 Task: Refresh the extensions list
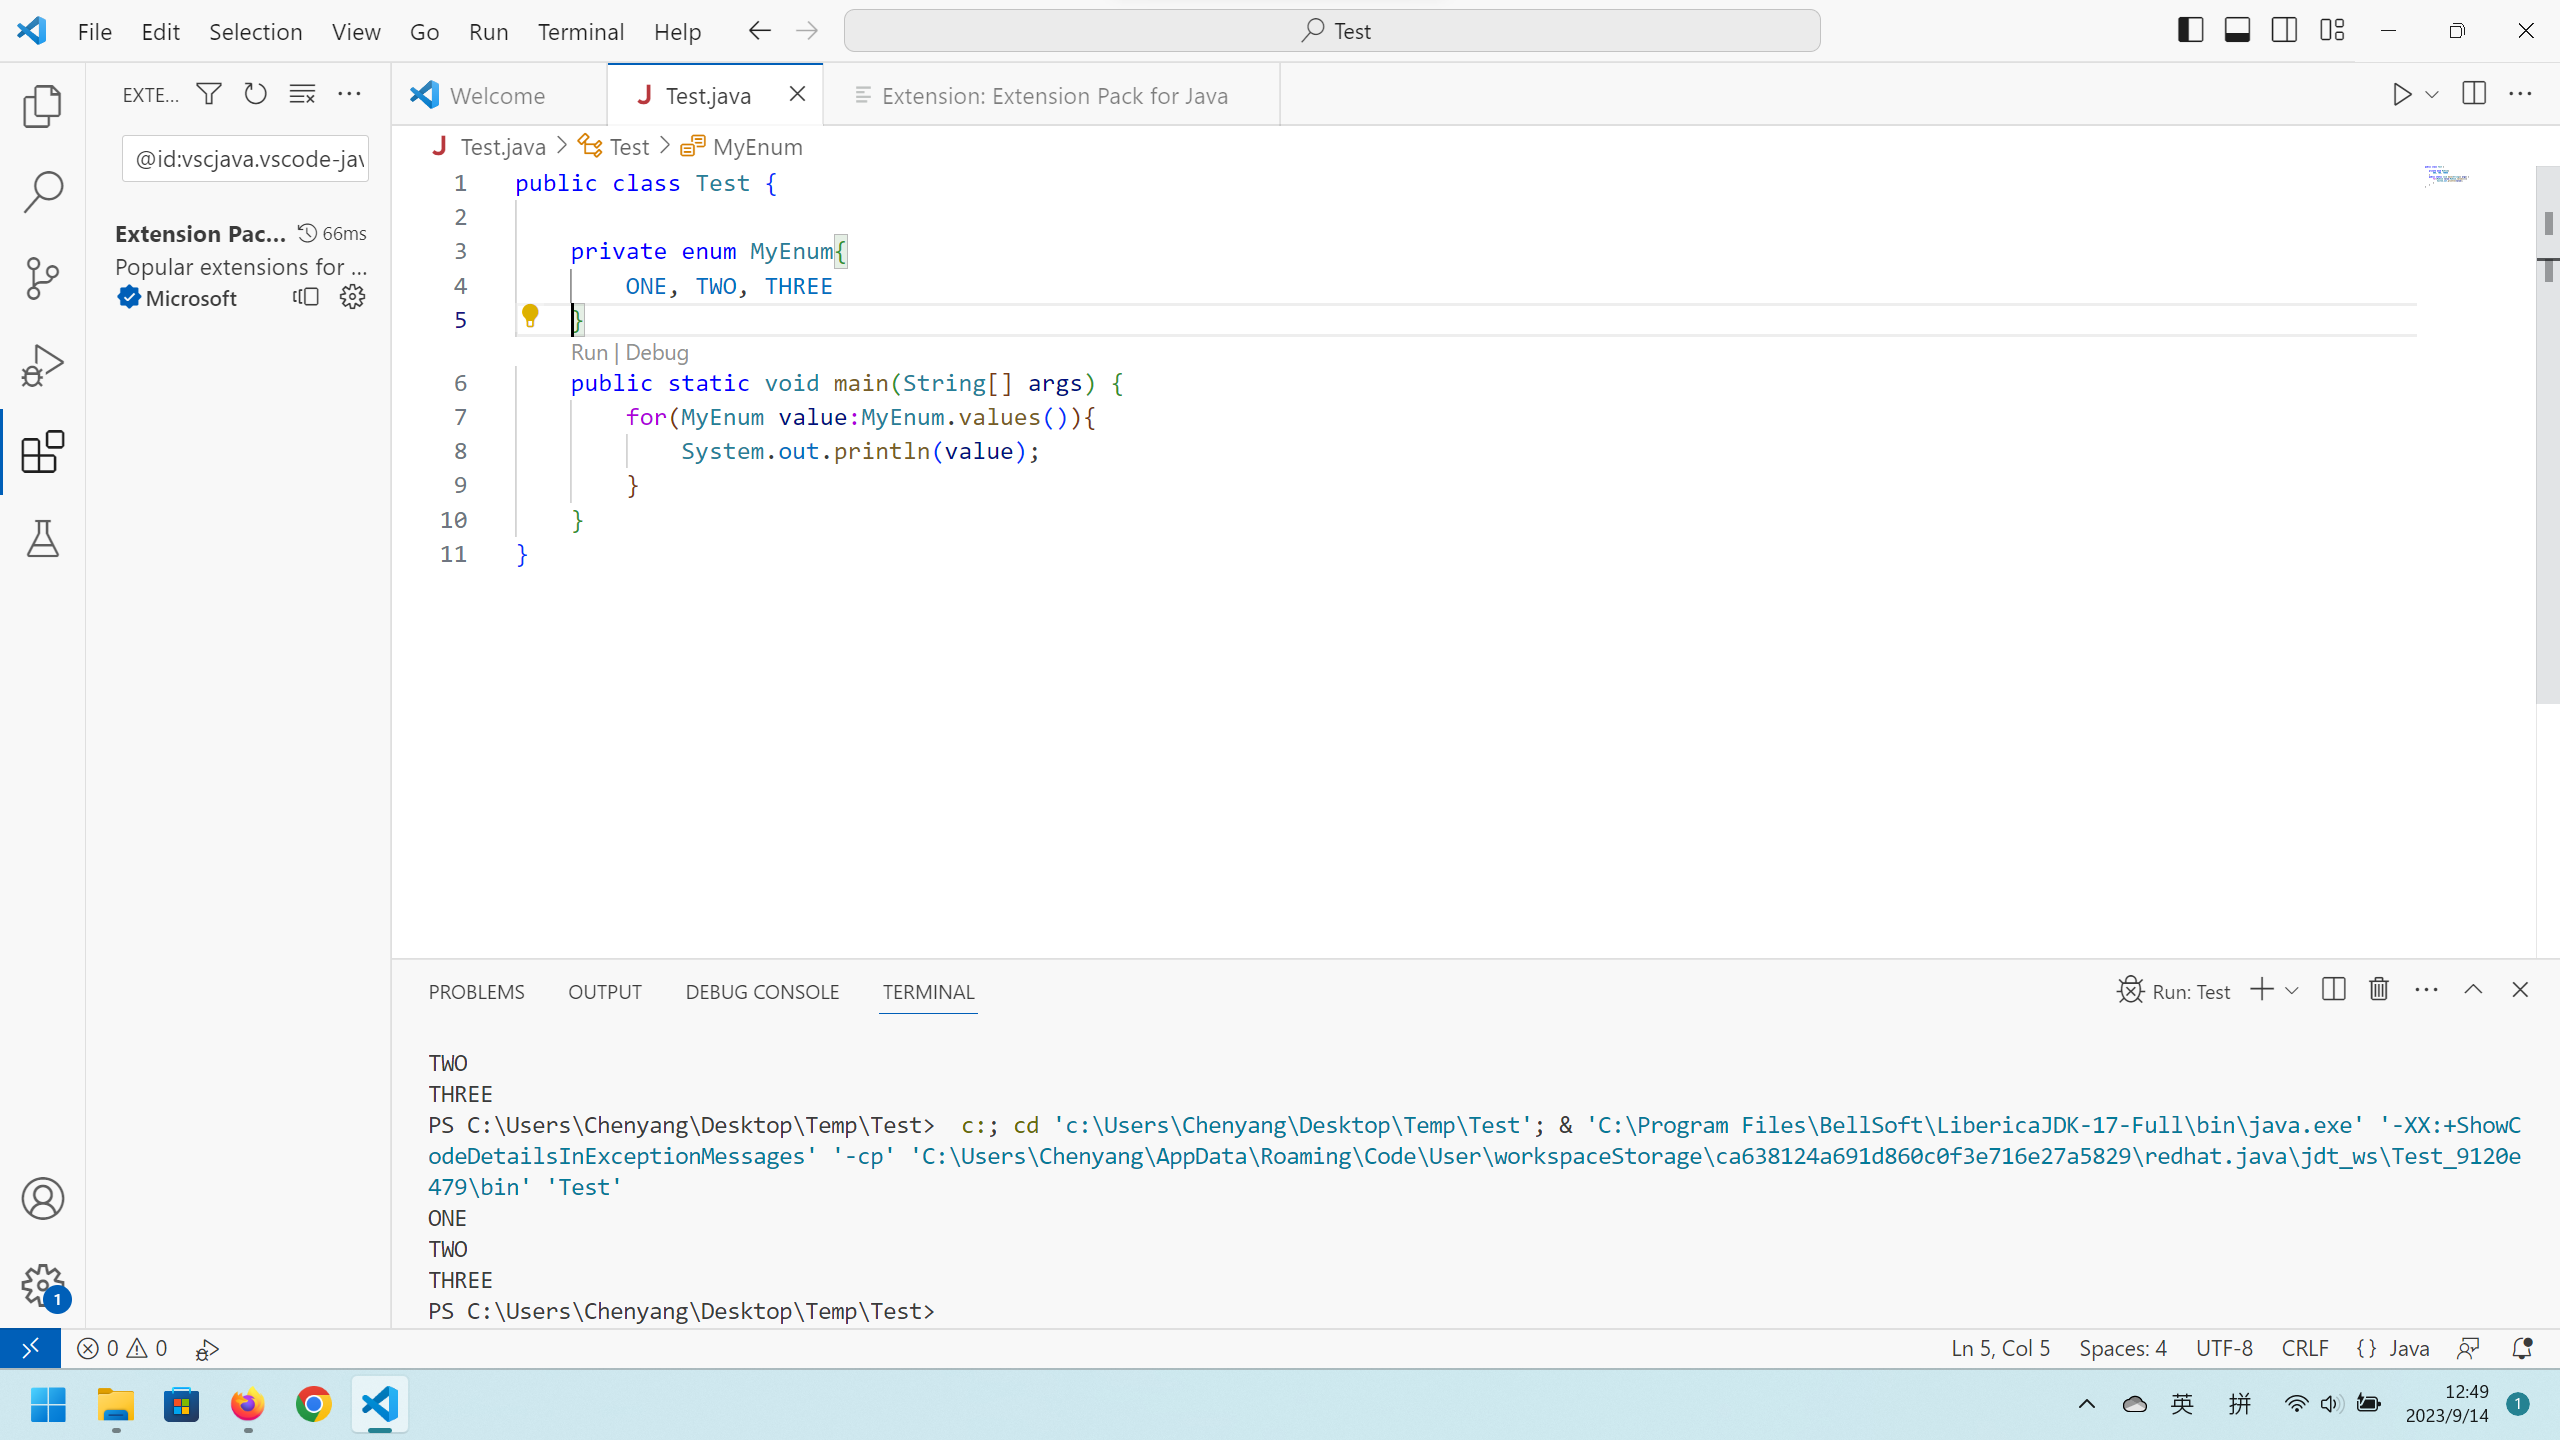pos(256,94)
